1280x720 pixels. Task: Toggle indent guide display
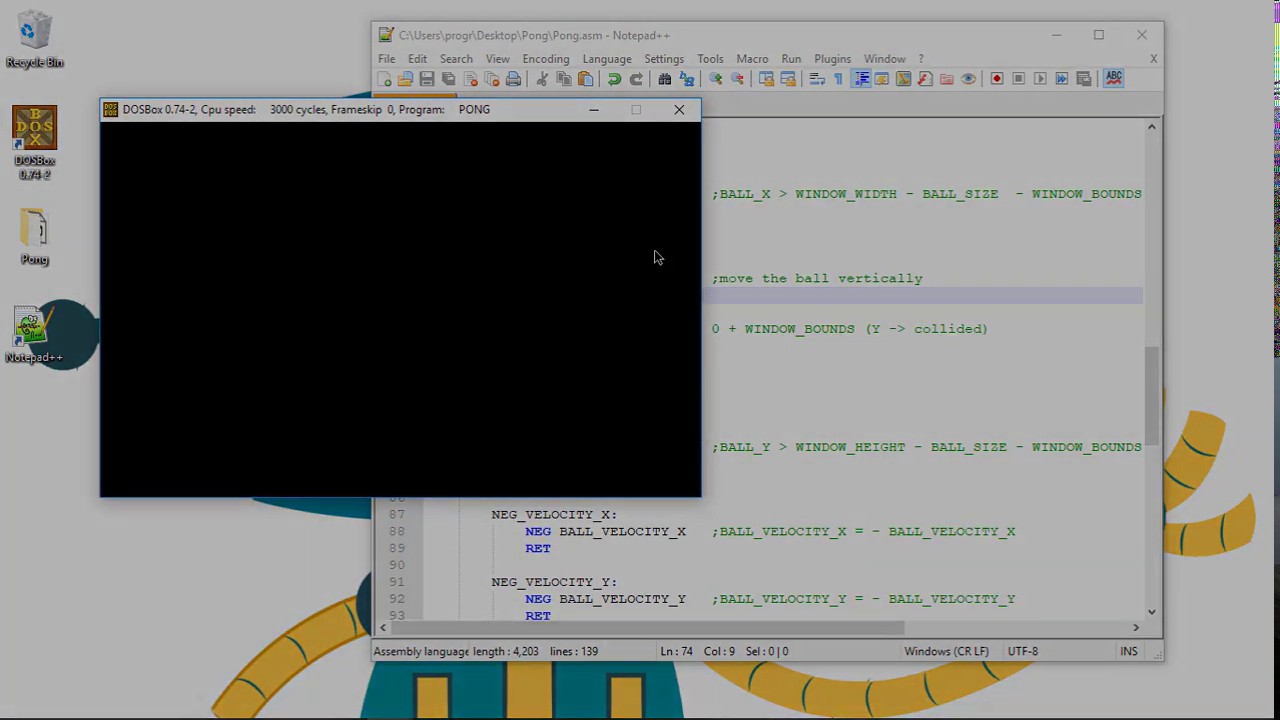[x=861, y=79]
